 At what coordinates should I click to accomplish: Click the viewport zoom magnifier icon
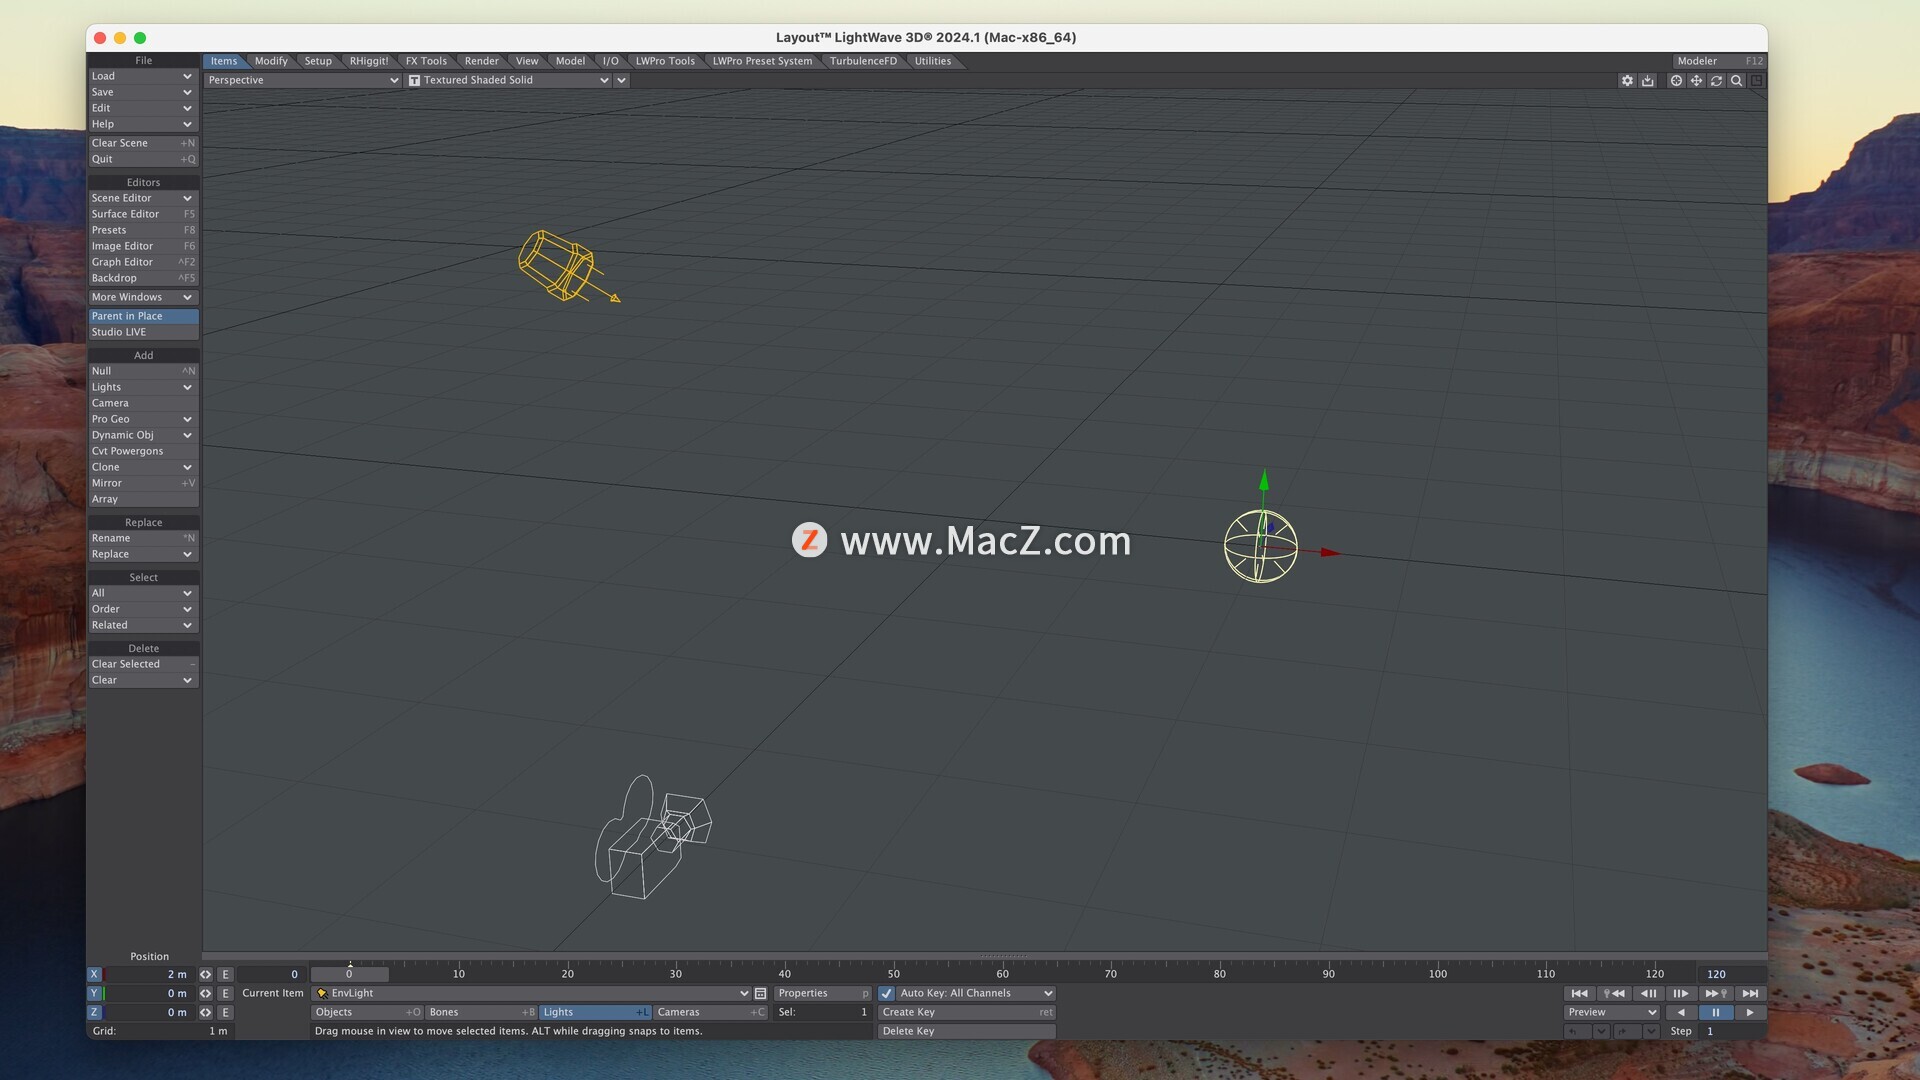click(1737, 81)
